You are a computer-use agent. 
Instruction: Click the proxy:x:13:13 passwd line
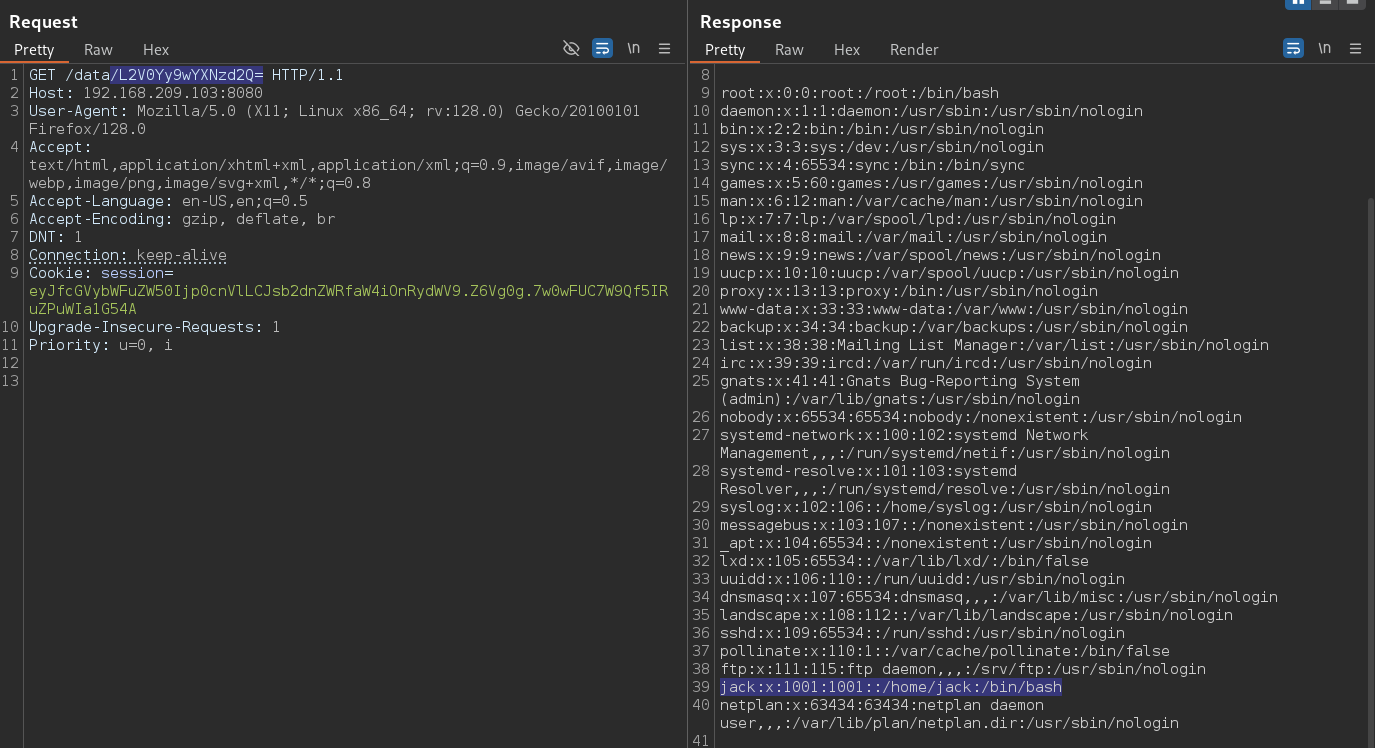pyautogui.click(x=909, y=291)
